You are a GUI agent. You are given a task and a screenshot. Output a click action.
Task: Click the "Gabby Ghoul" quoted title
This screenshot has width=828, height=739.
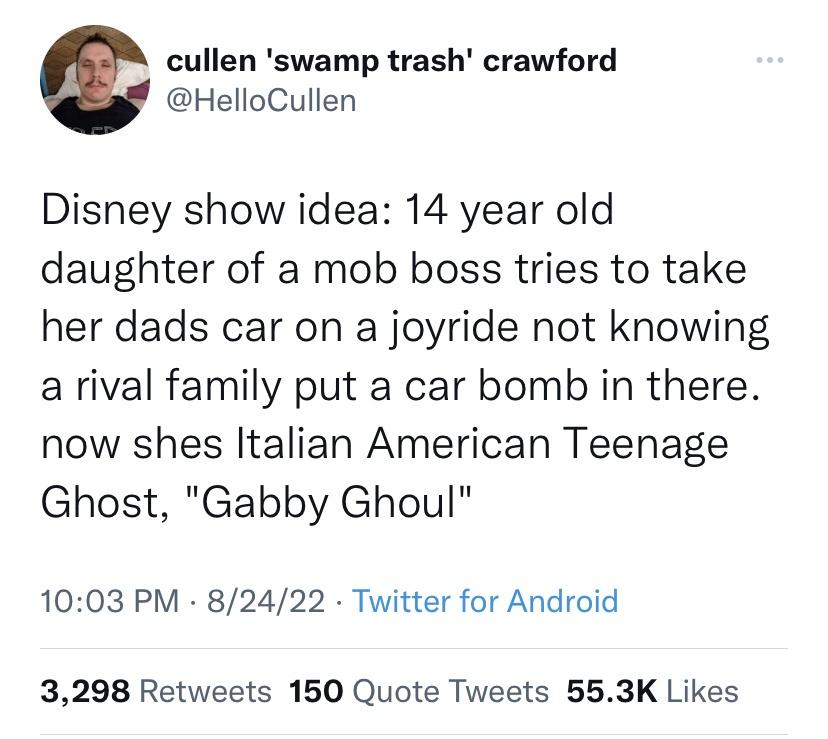[x=324, y=501]
